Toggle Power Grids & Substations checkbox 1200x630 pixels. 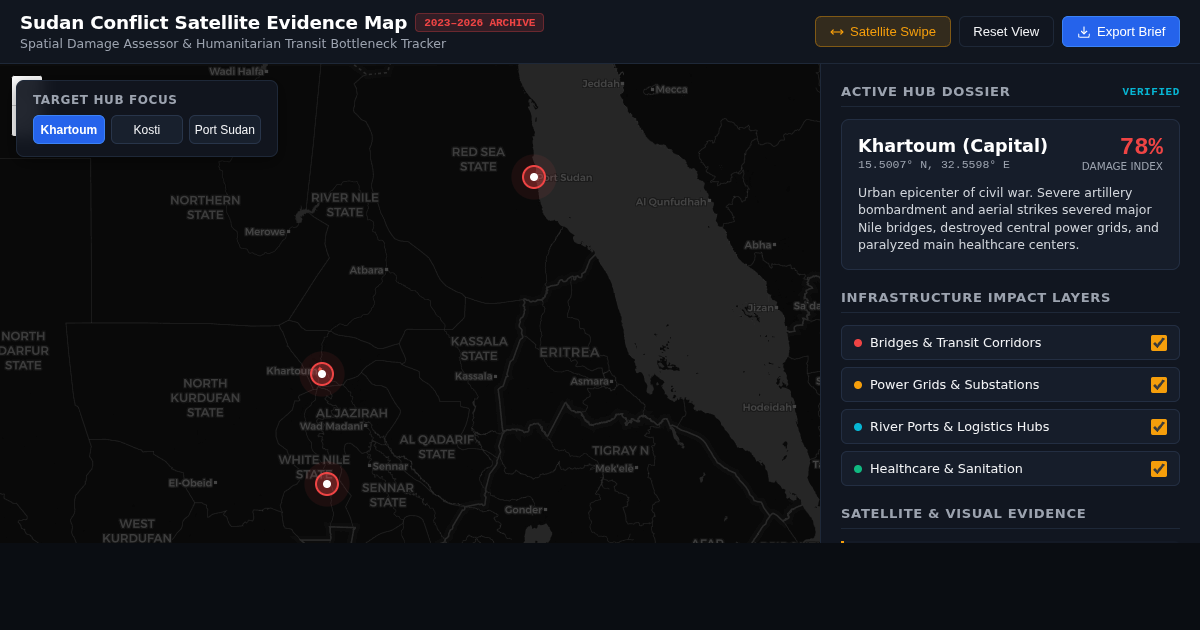click(1159, 384)
